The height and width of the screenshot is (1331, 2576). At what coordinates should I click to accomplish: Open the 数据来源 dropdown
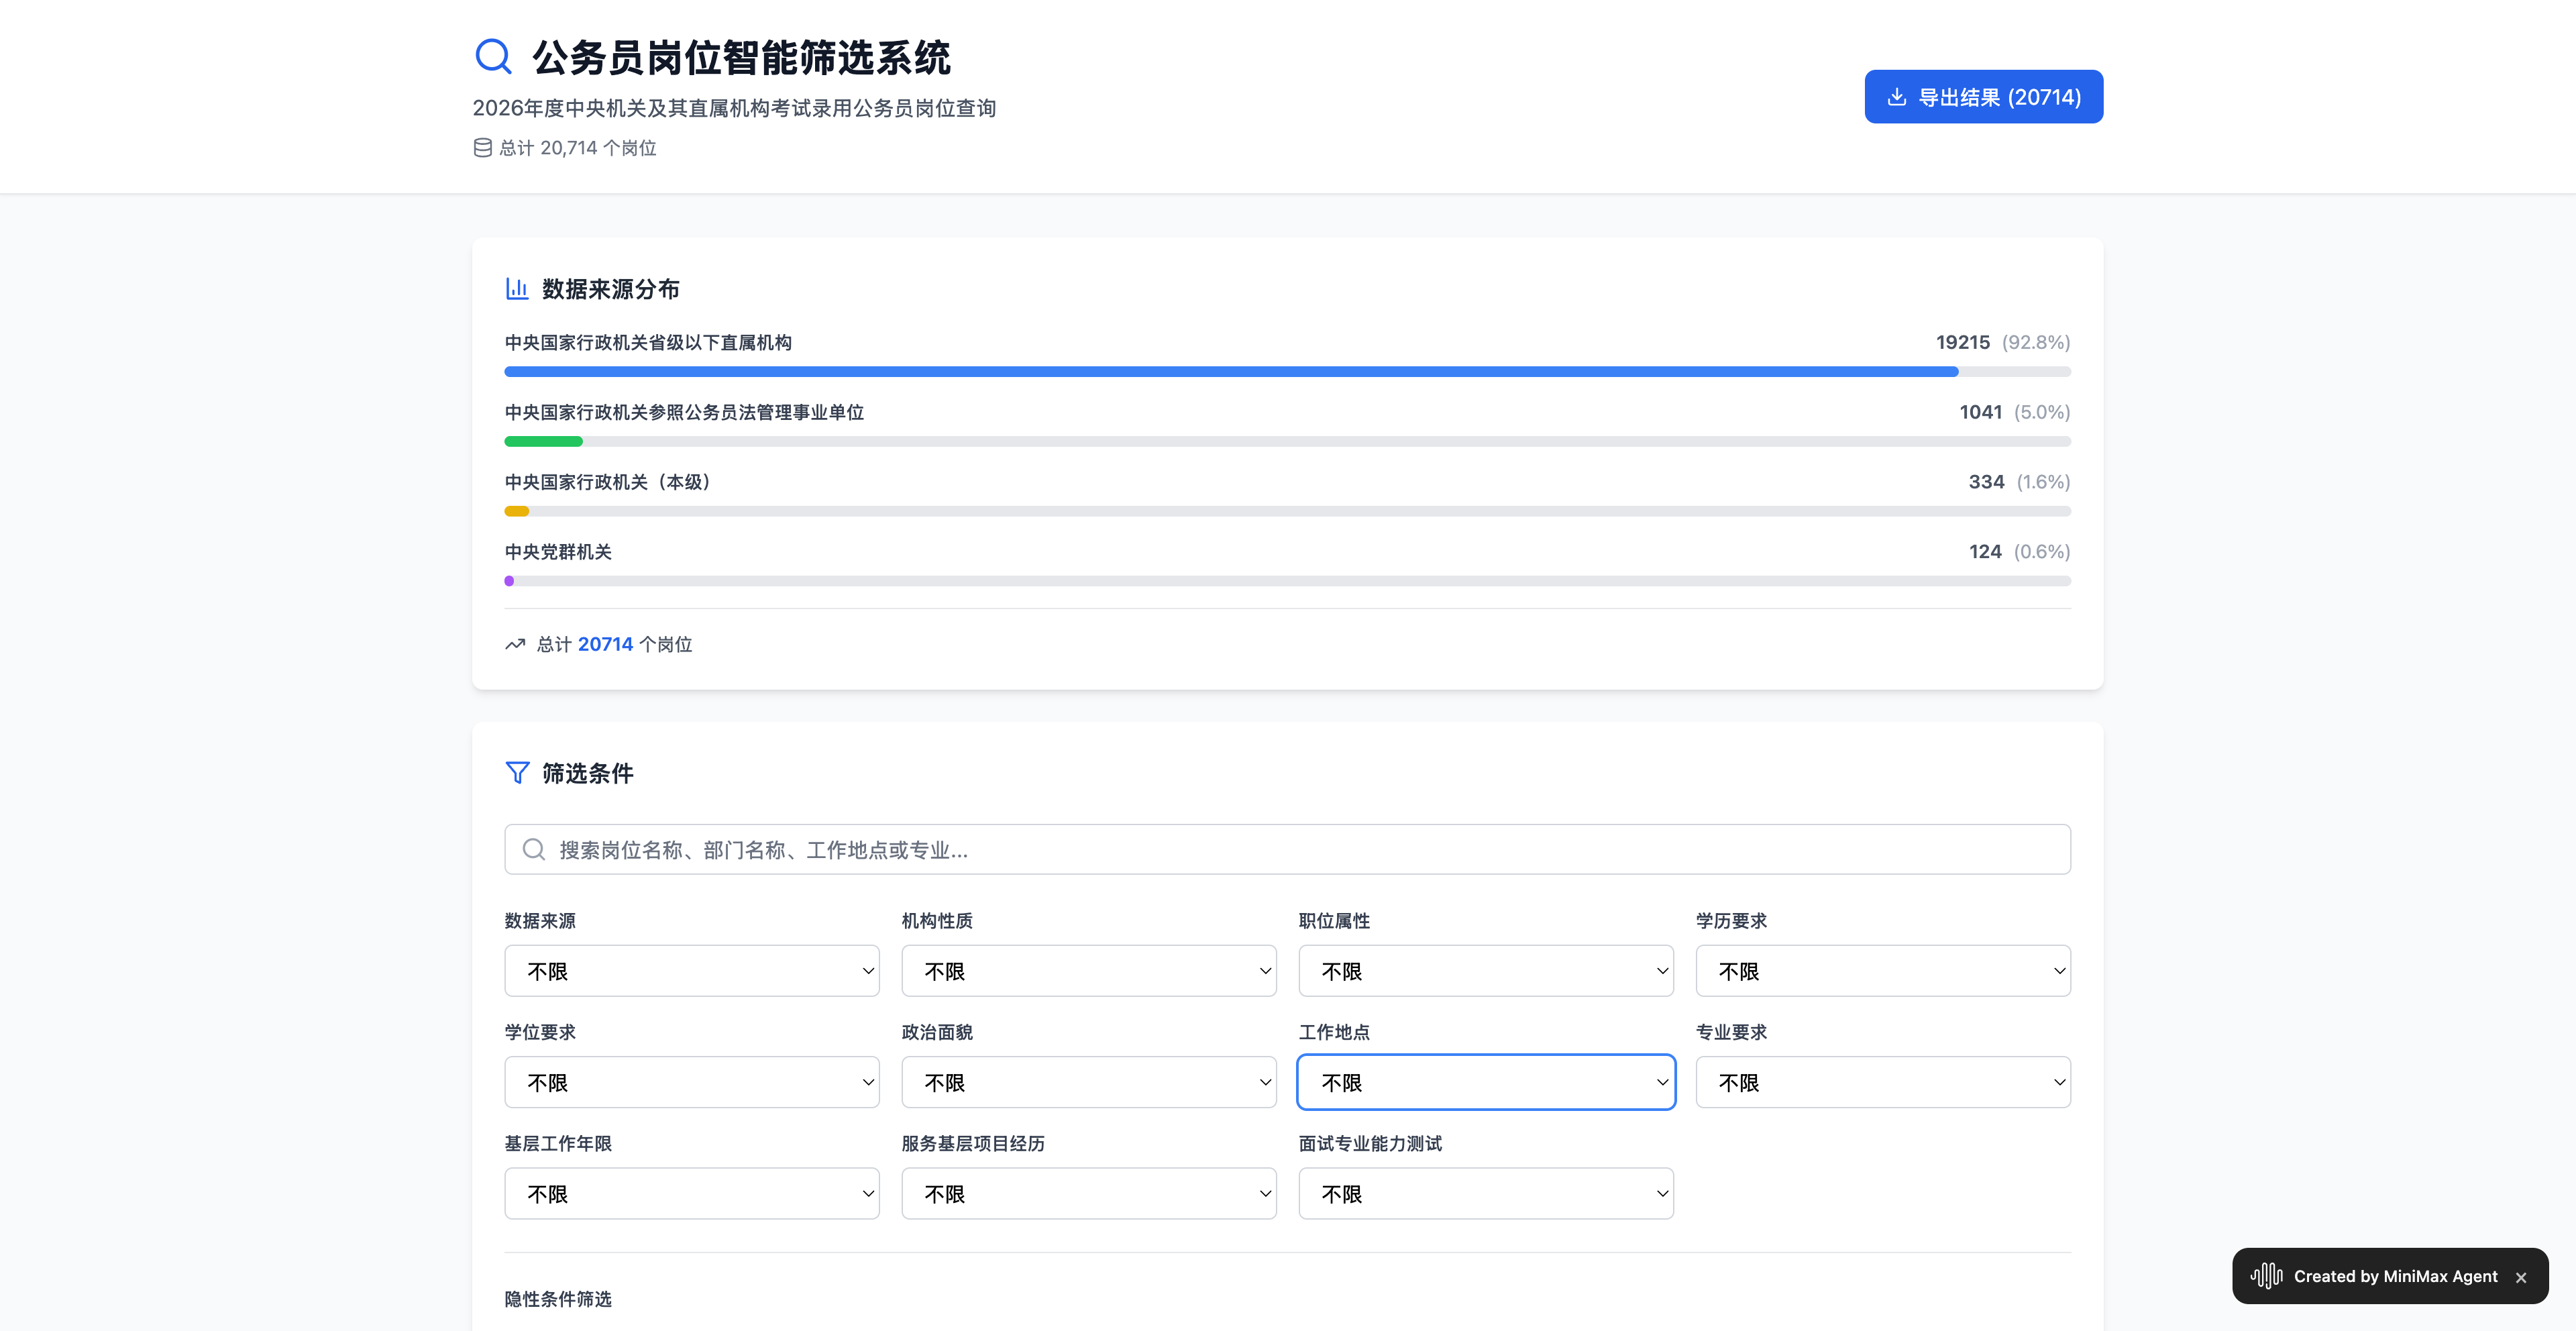691,971
